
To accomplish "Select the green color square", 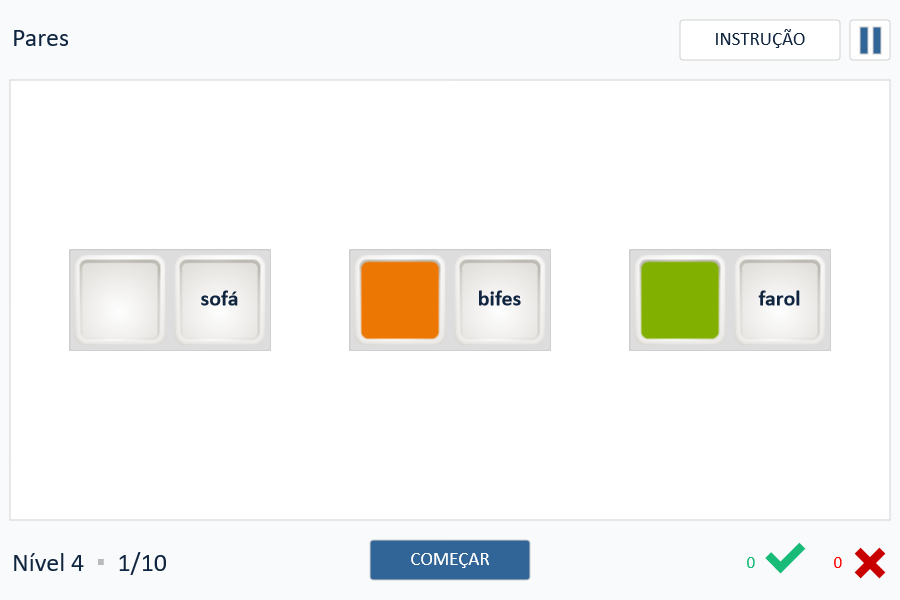I will [x=680, y=299].
